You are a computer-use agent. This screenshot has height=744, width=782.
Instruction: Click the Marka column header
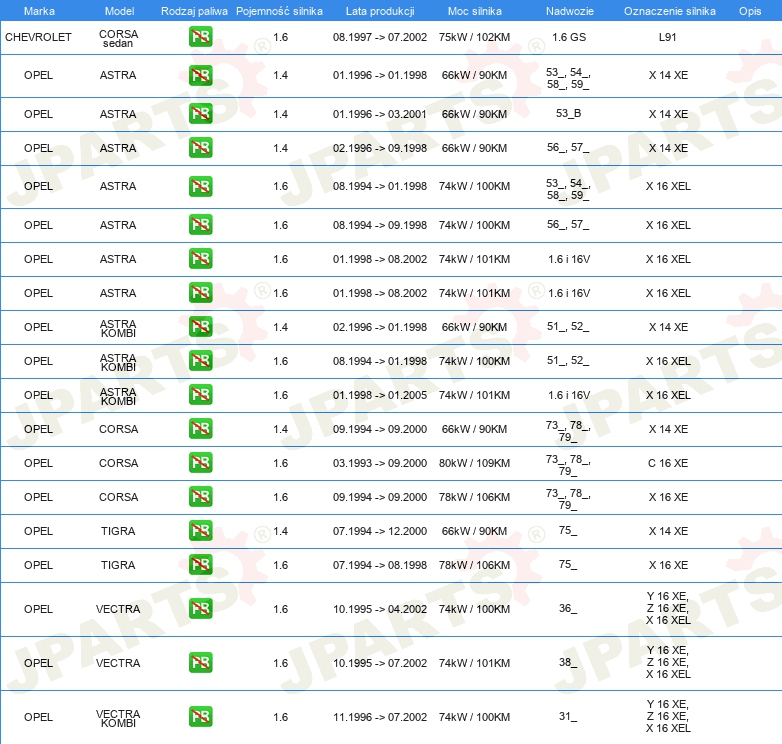click(x=38, y=11)
